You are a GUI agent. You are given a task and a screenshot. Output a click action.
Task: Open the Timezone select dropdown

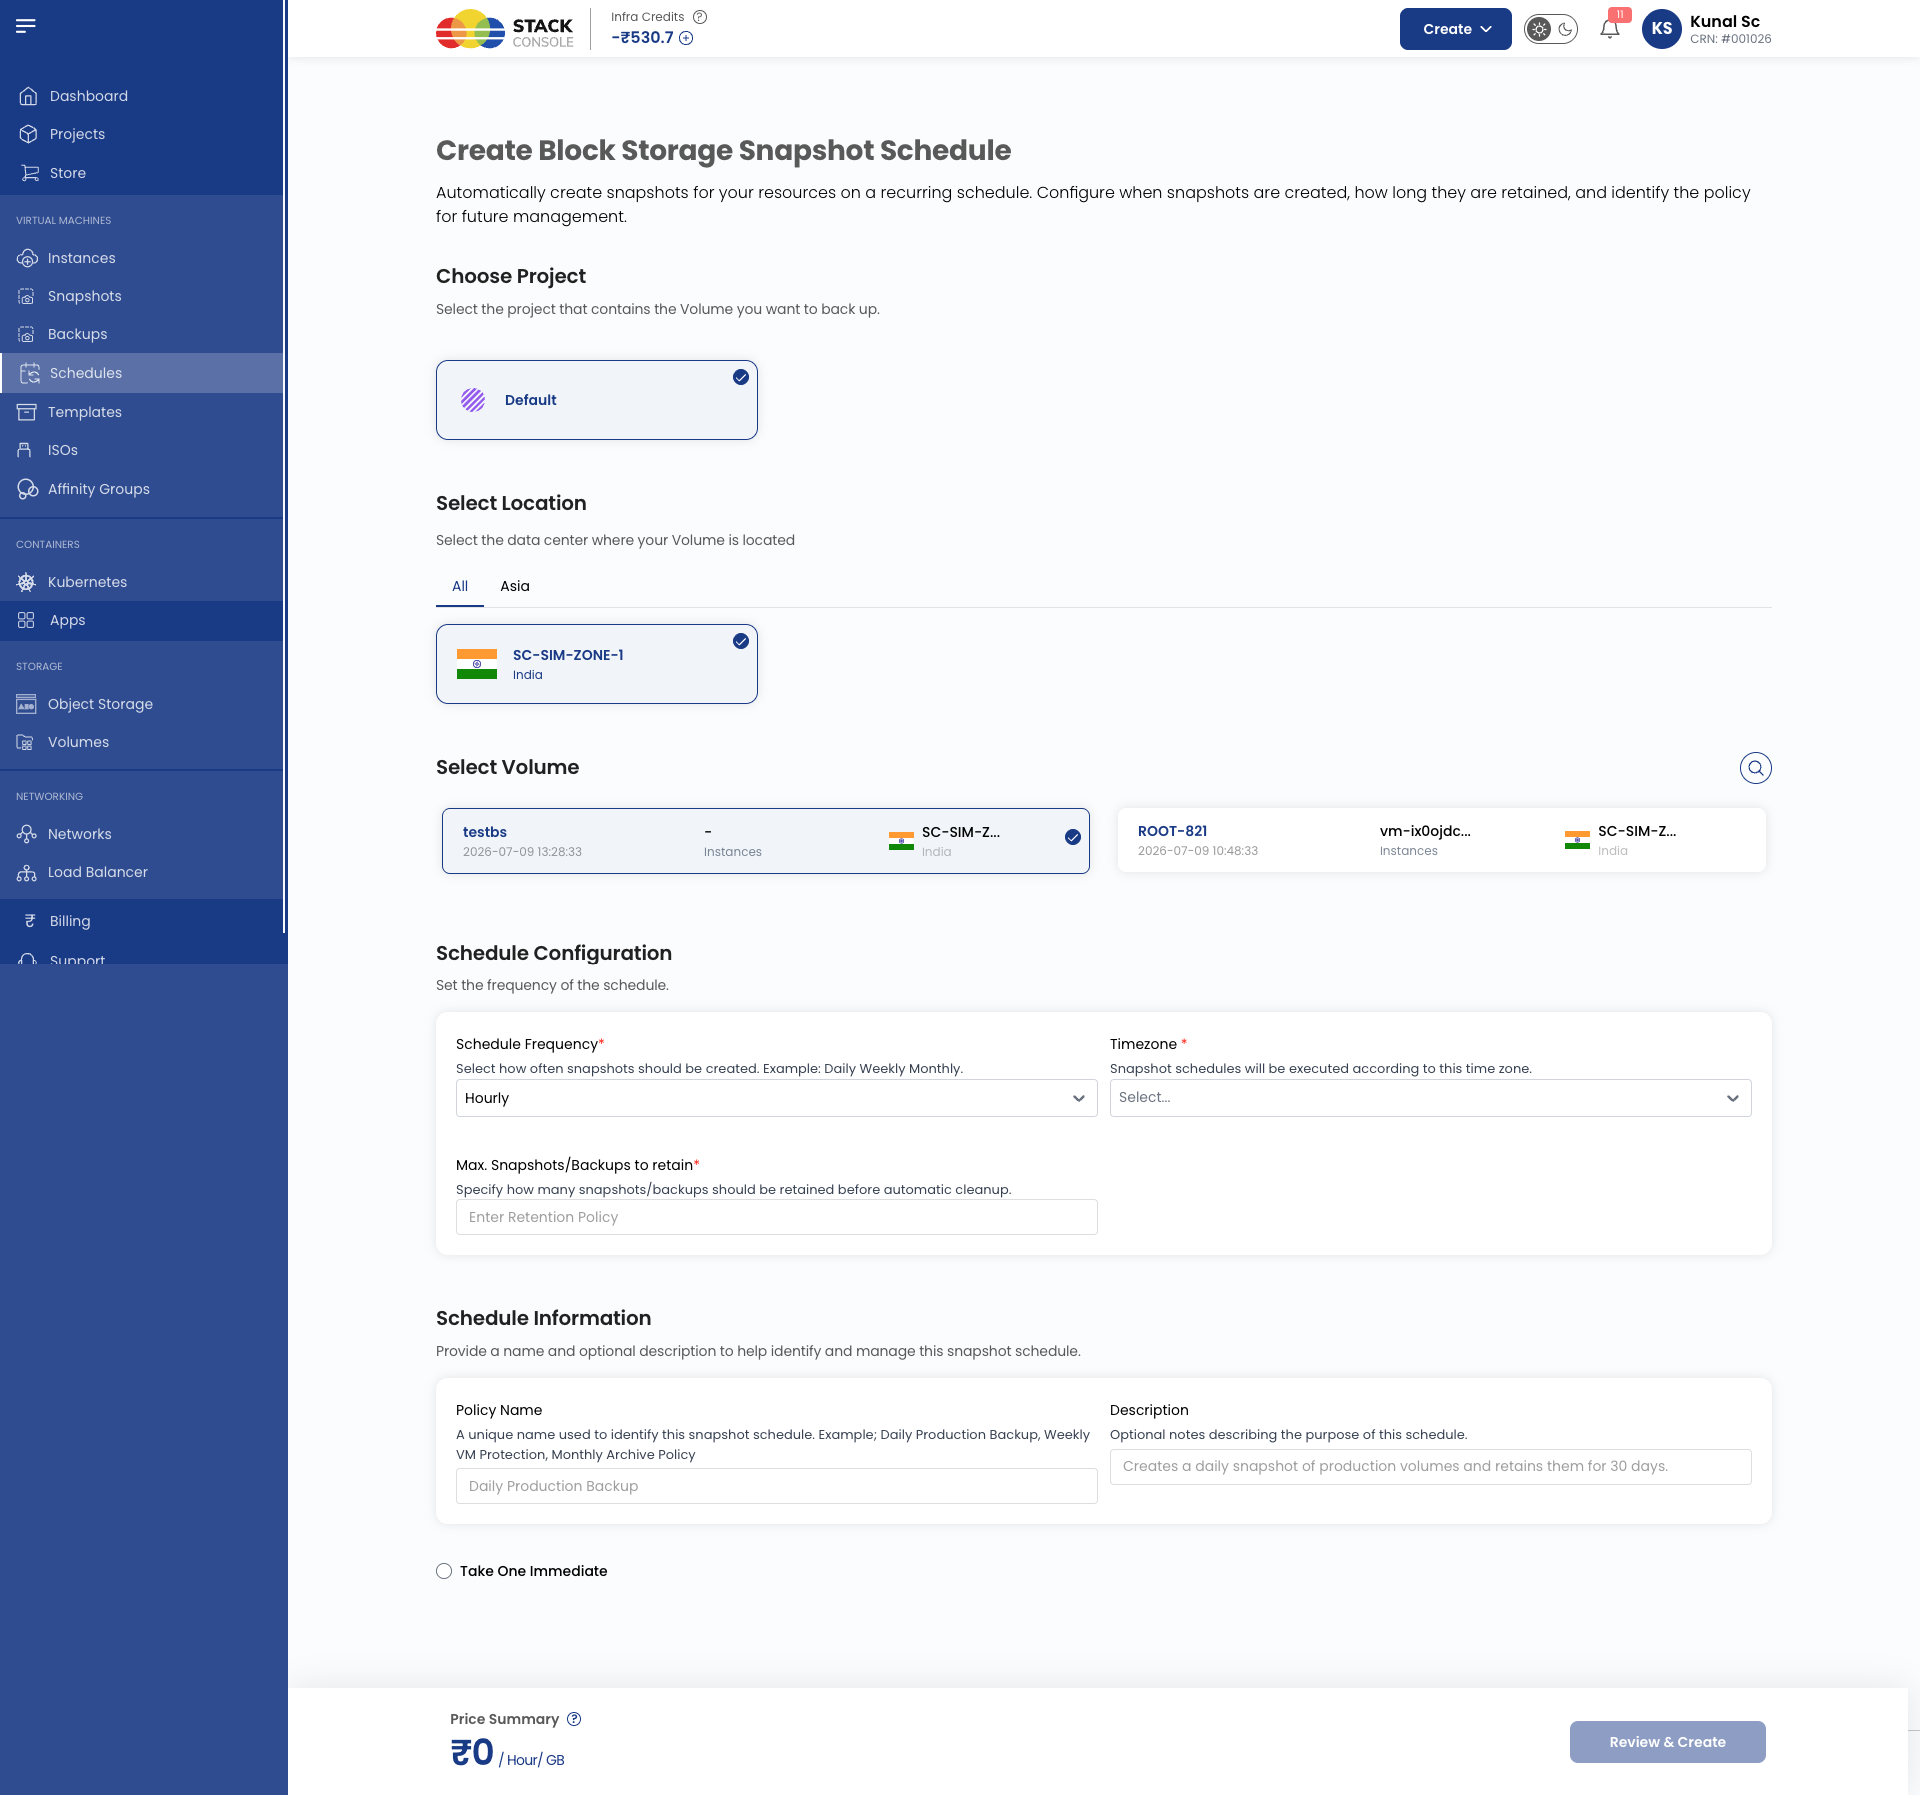coord(1431,1098)
